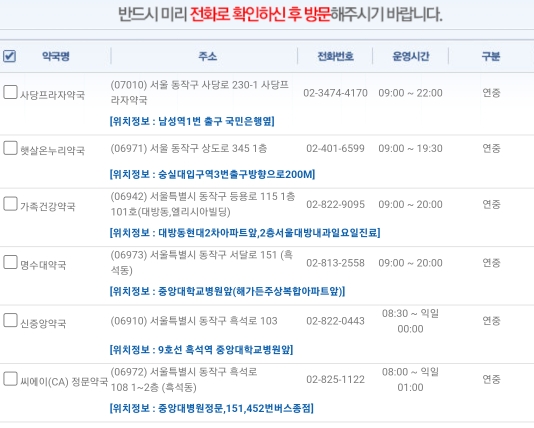
Task: Open location info 숭실대입구역3번출구방향으로200M
Action: pos(213,174)
